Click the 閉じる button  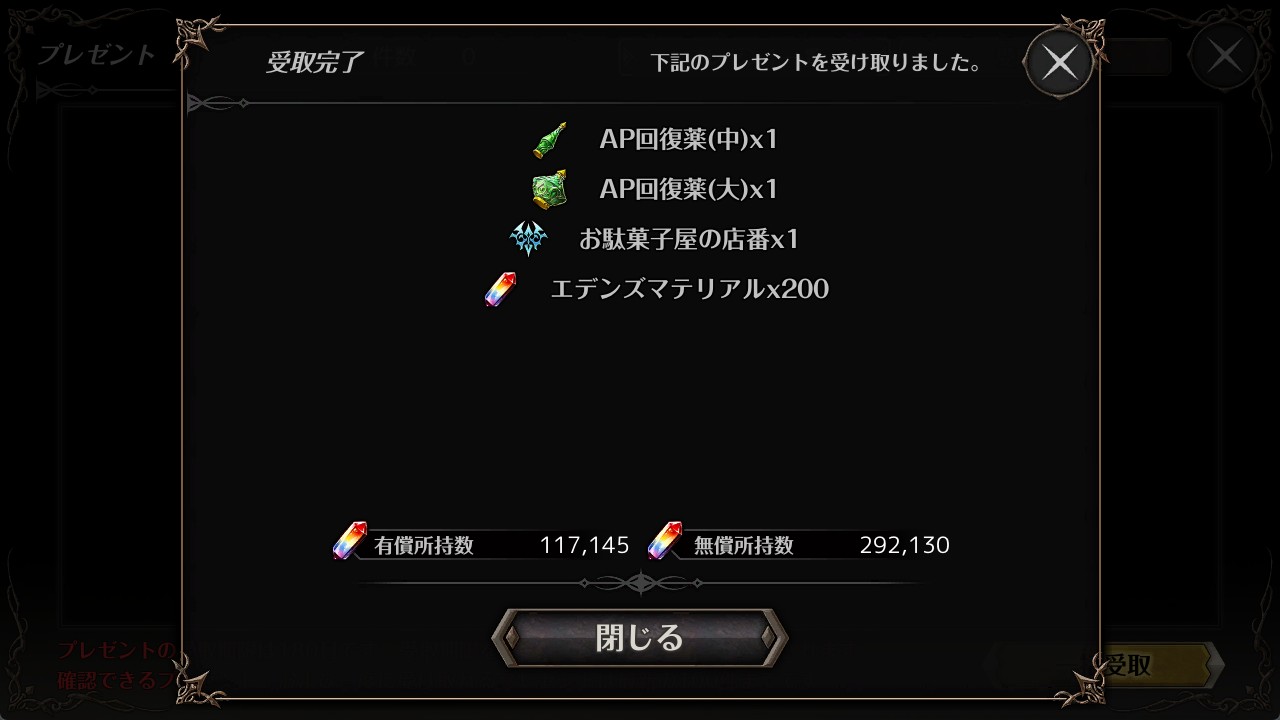[x=640, y=637]
